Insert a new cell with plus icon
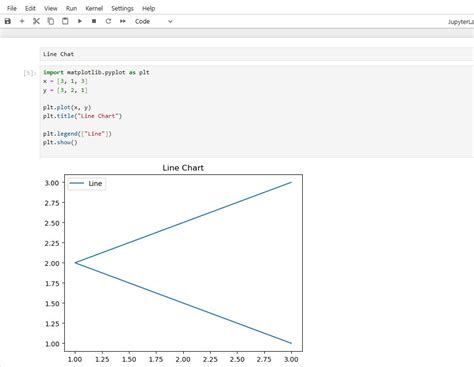Screen dimensions: 474x367 tap(22, 21)
